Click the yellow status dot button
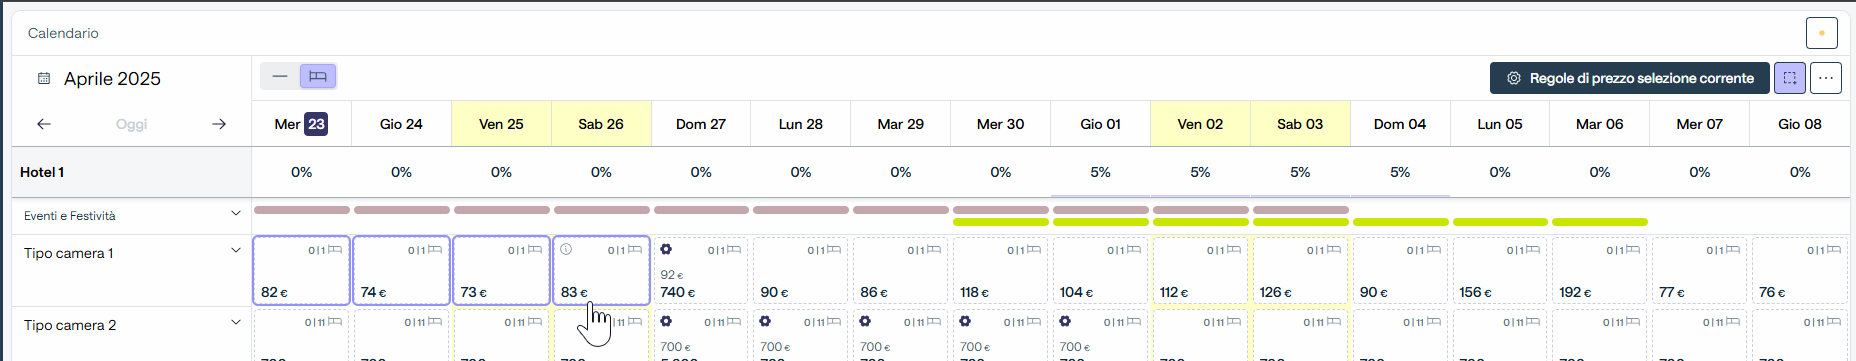This screenshot has width=1856, height=361. pos(1822,33)
